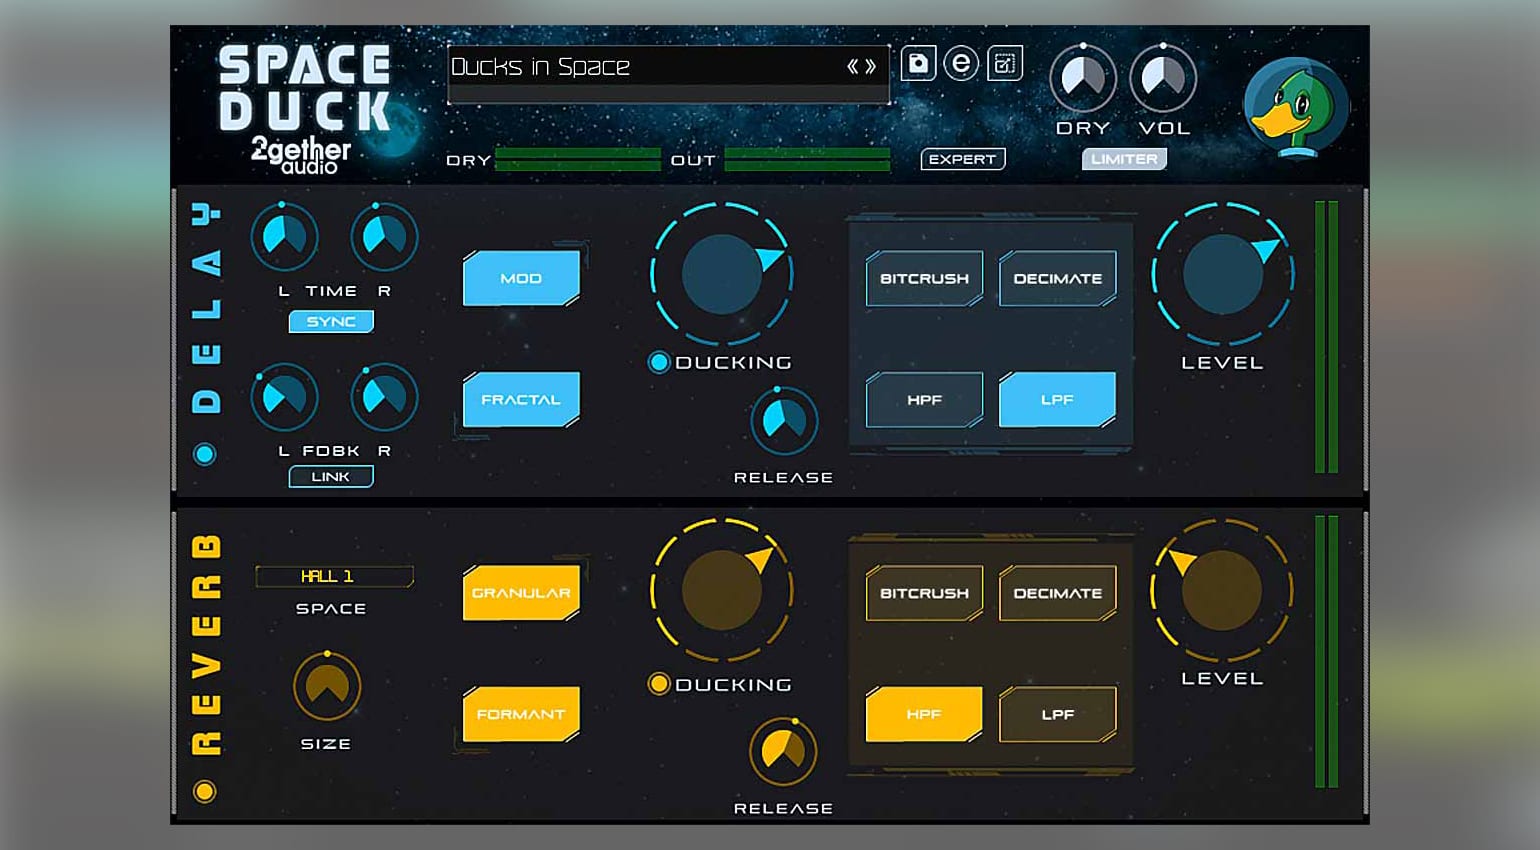The height and width of the screenshot is (850, 1540).
Task: Click the resize window icon
Action: (x=1003, y=63)
